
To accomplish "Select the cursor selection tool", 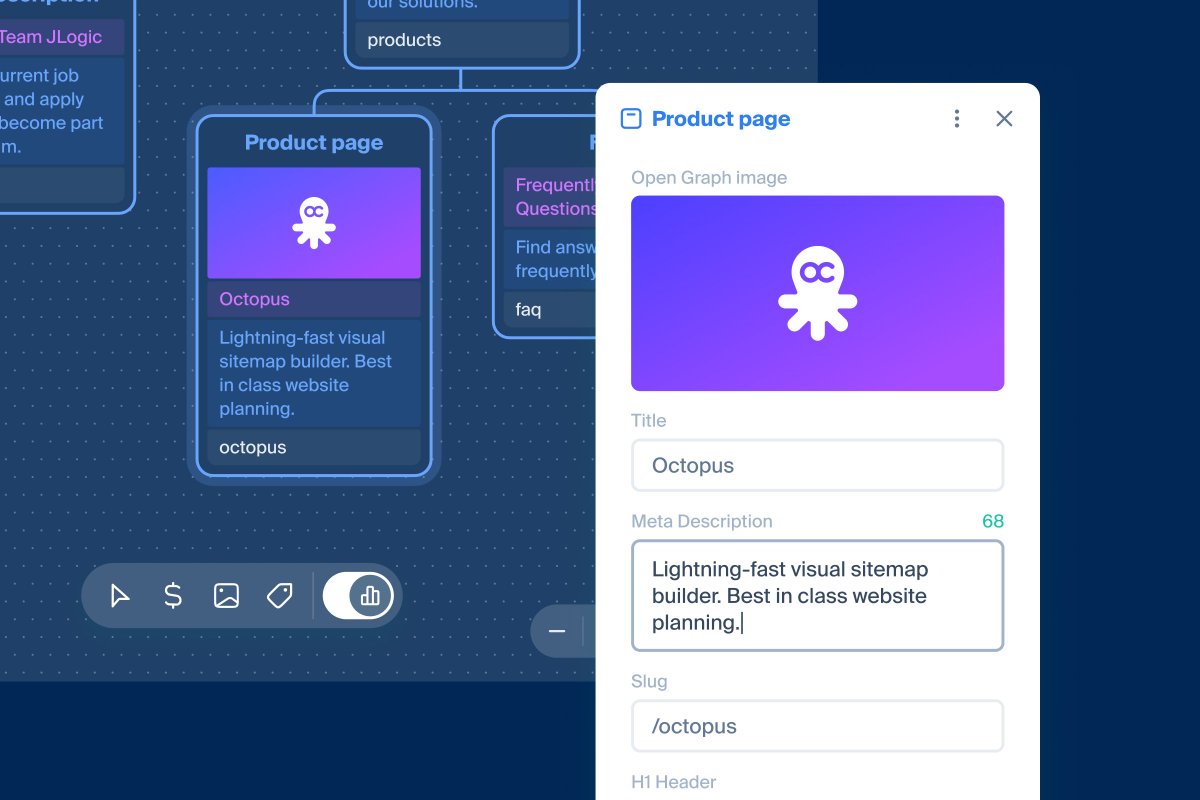I will tap(120, 595).
